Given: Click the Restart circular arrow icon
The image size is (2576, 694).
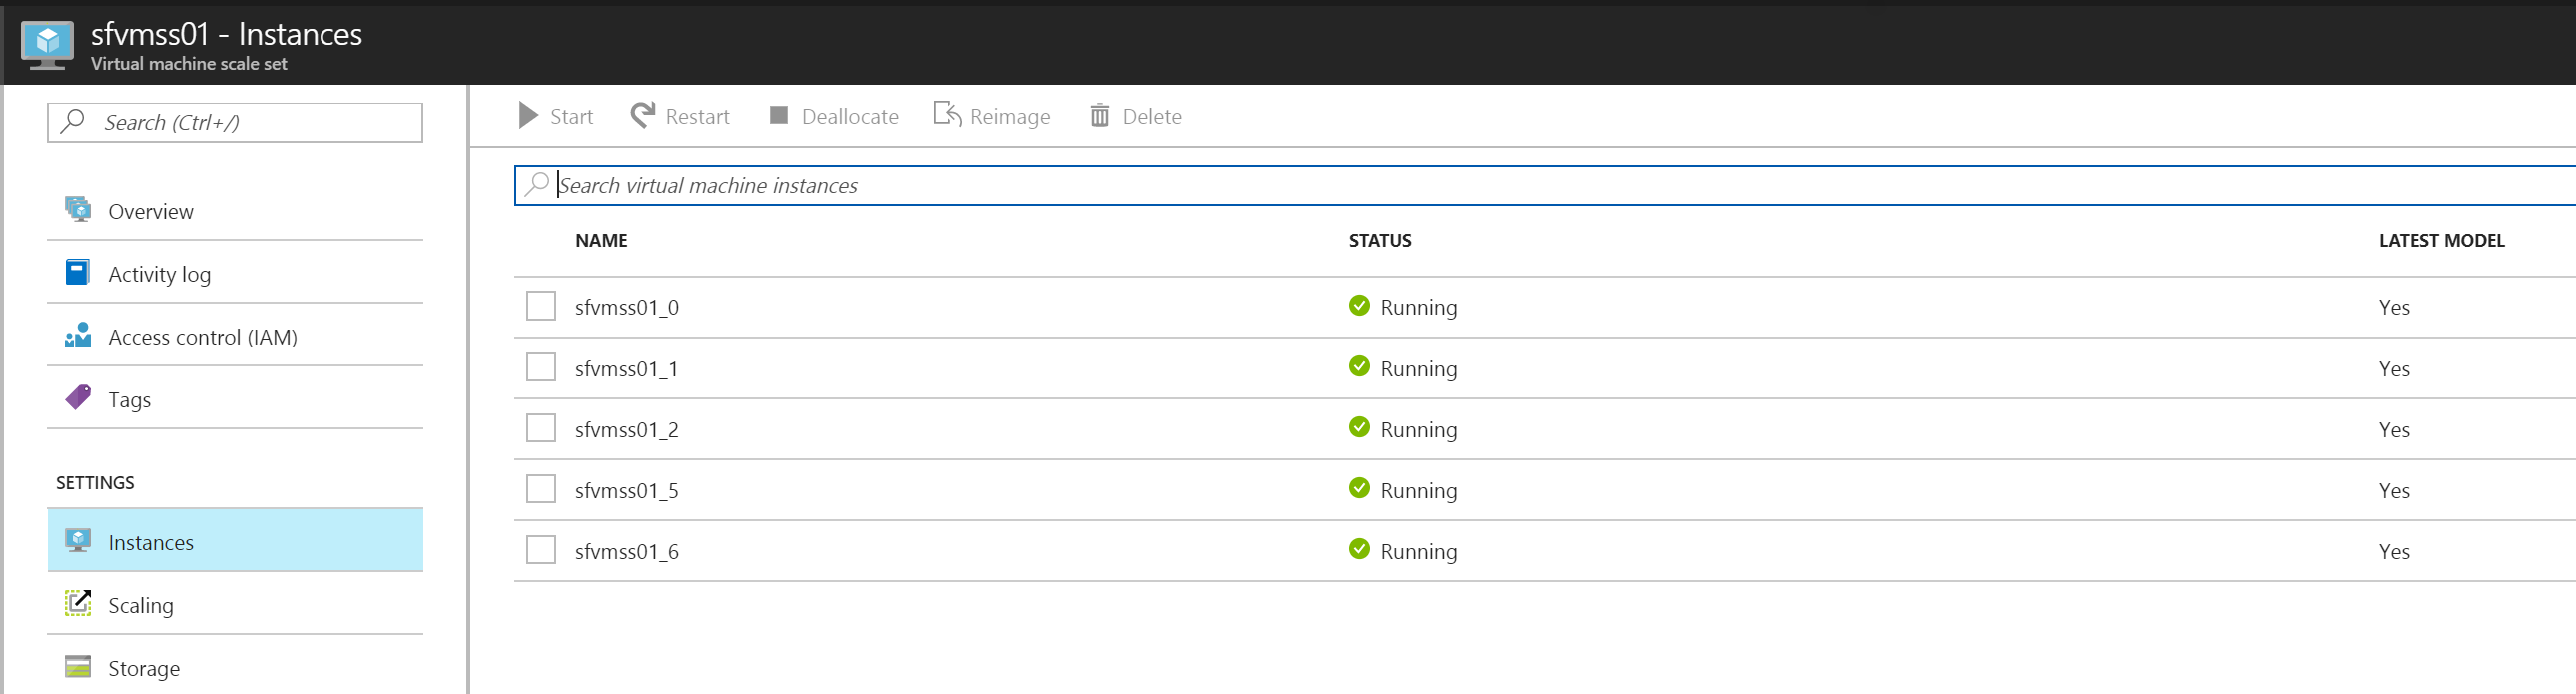Looking at the screenshot, I should pyautogui.click(x=643, y=116).
